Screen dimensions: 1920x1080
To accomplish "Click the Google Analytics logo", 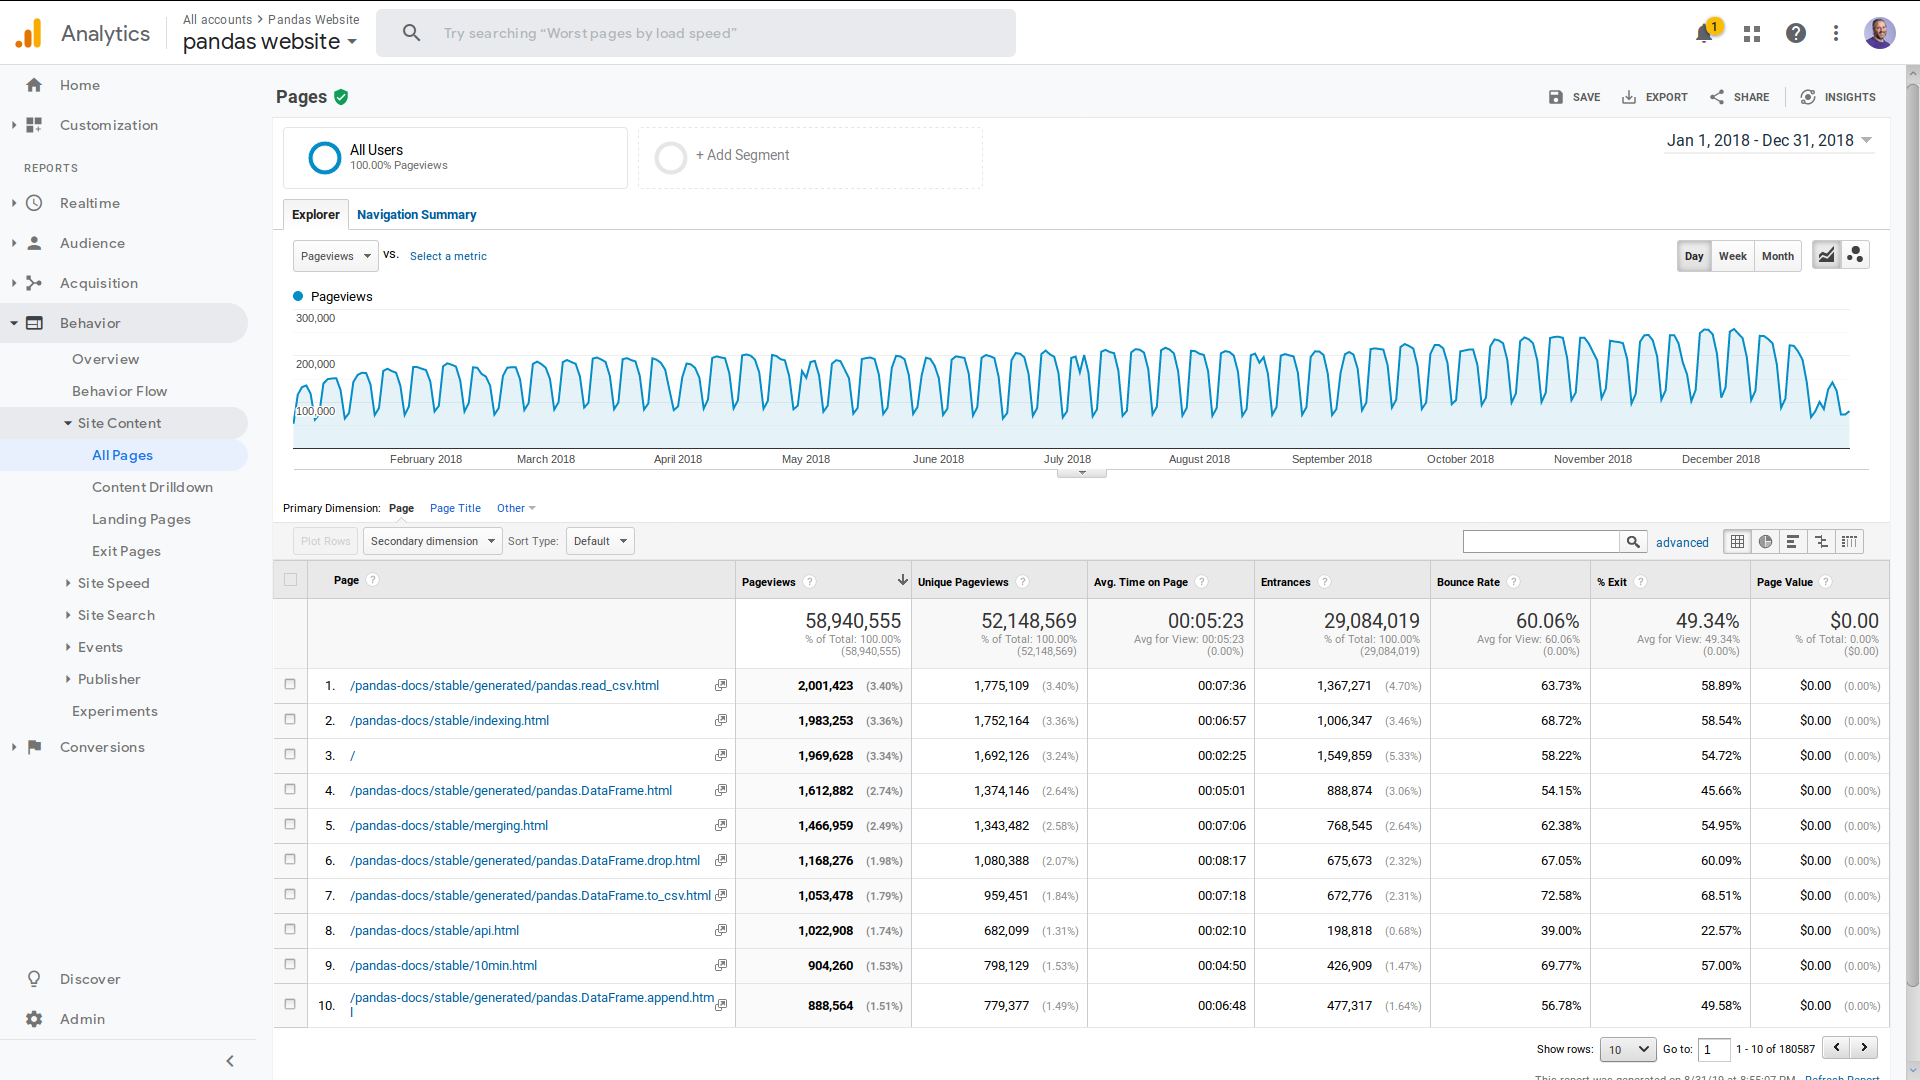I will (x=29, y=33).
